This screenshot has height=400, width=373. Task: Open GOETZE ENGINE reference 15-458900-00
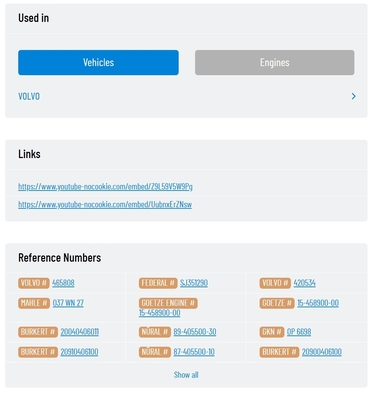coord(160,313)
